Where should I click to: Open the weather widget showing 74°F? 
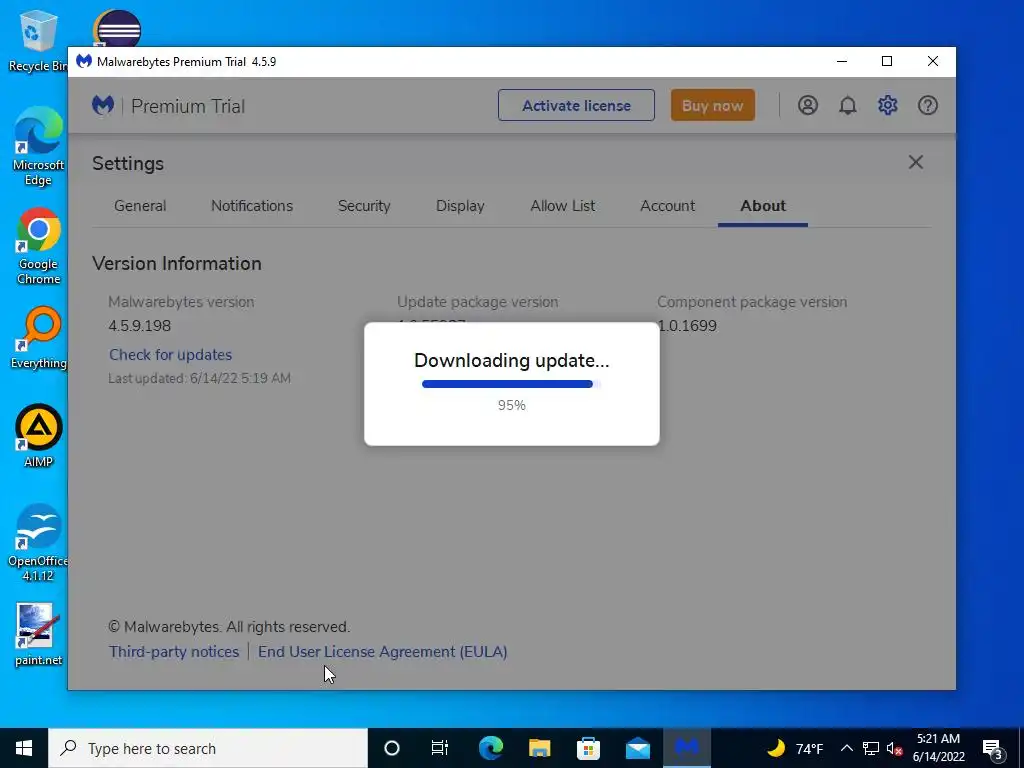pos(794,748)
